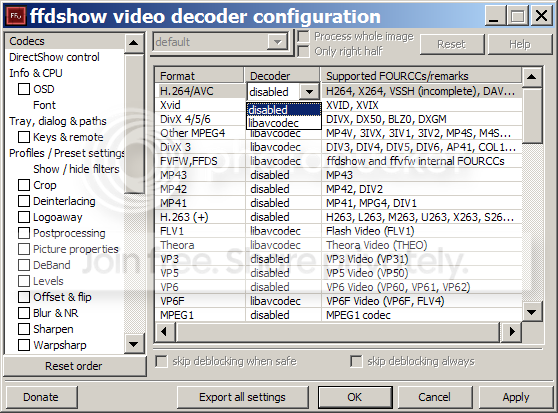The width and height of the screenshot is (558, 413).
Task: Select the DivX 4/5/6 format row
Action: click(x=338, y=119)
